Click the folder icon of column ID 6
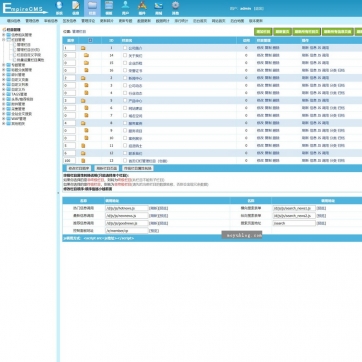The height and width of the screenshot is (362, 362). (x=86, y=108)
